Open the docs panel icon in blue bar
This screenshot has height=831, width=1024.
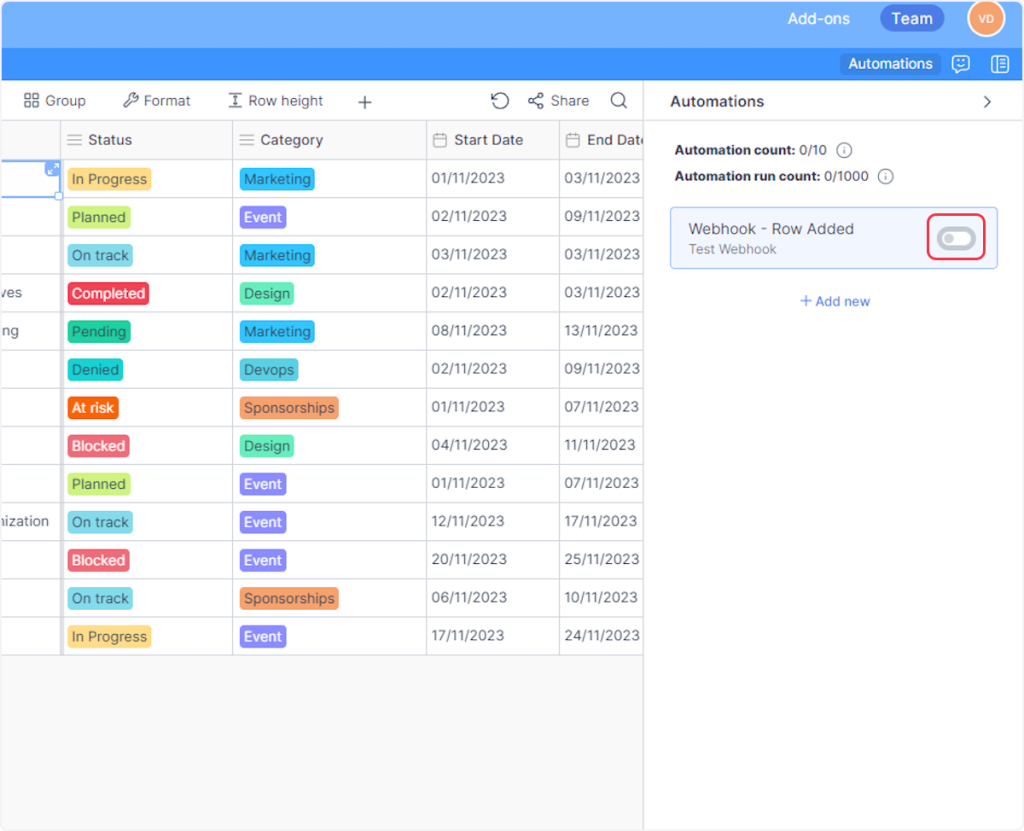click(x=999, y=64)
